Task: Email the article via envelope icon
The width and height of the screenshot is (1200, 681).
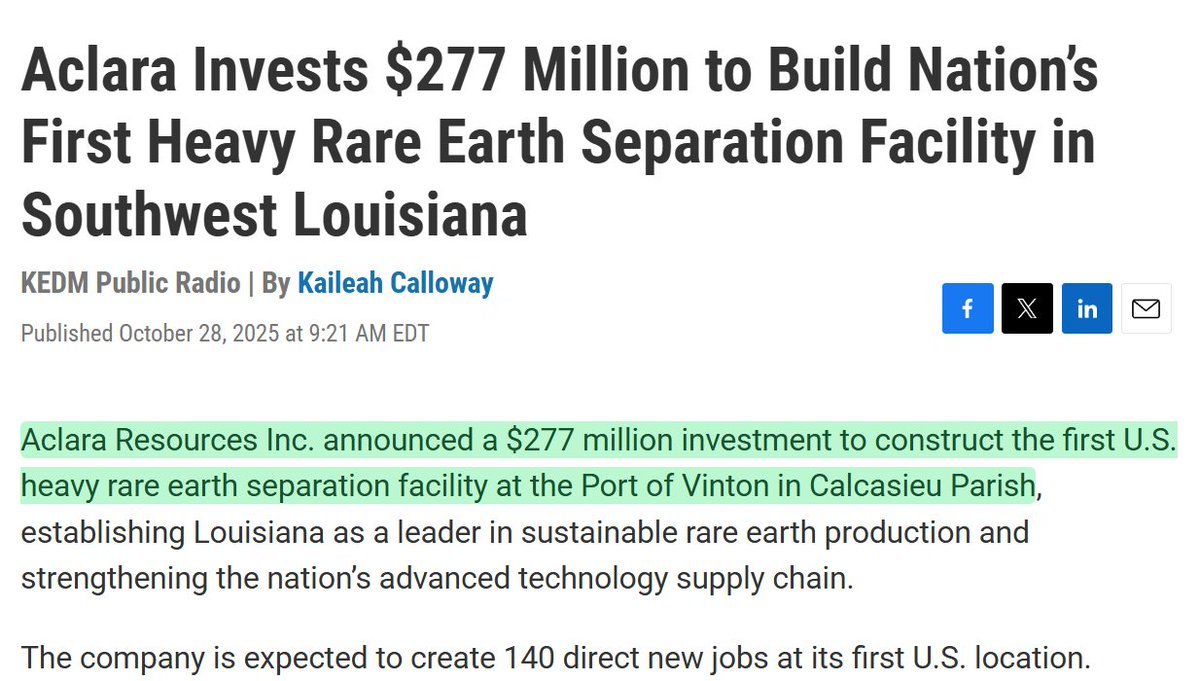Action: click(1146, 309)
